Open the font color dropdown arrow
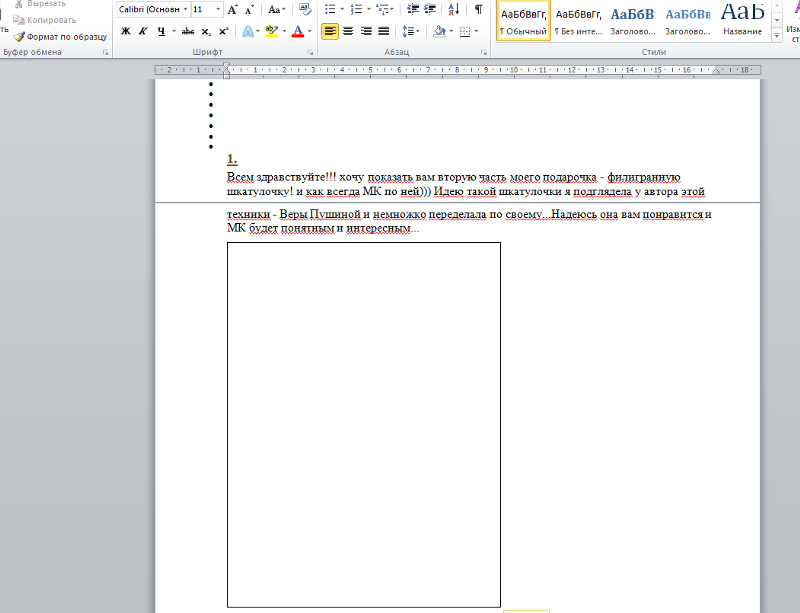This screenshot has width=800, height=613. click(310, 31)
